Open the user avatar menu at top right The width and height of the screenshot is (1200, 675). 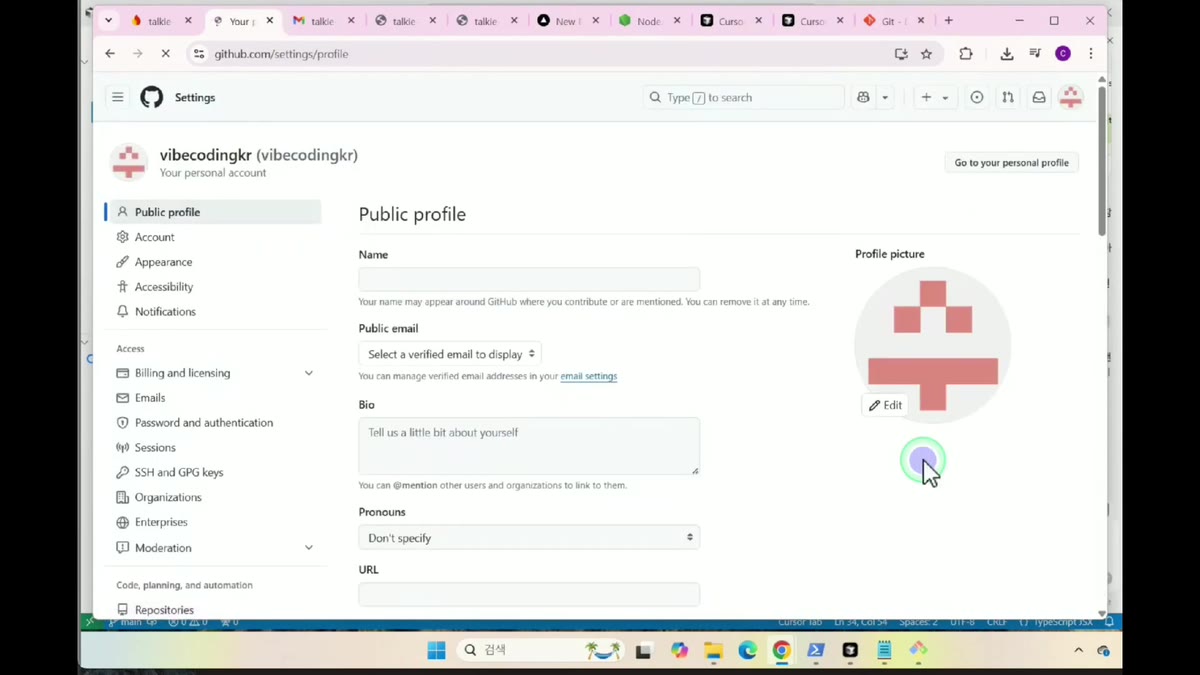(1071, 97)
